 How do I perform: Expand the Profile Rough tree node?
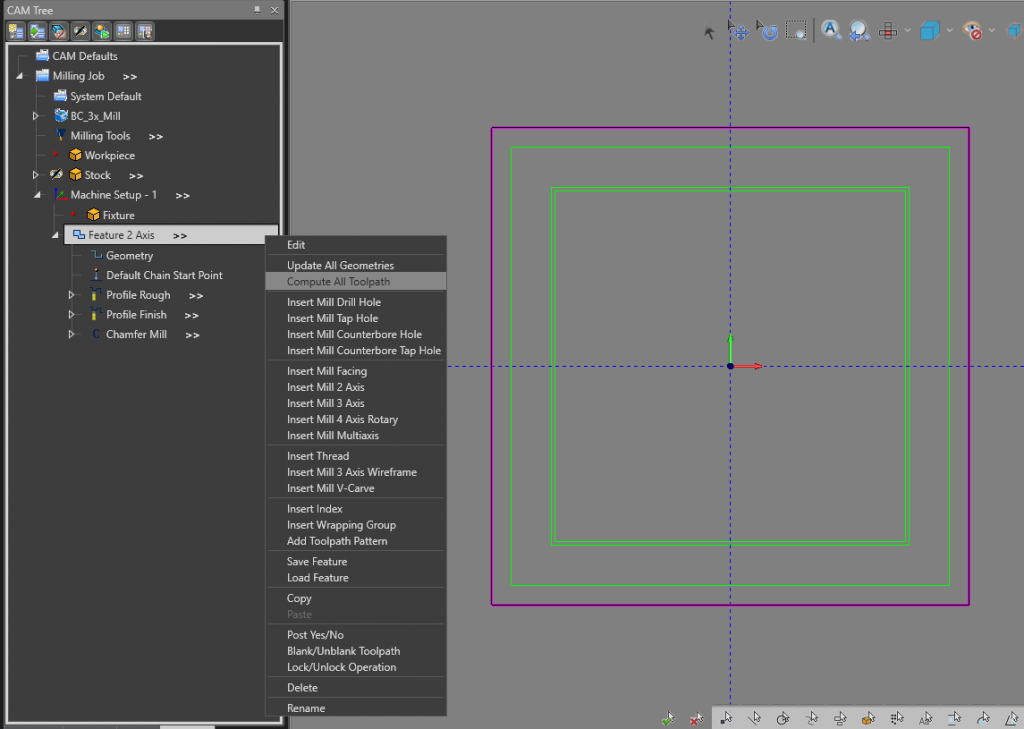pyautogui.click(x=70, y=295)
